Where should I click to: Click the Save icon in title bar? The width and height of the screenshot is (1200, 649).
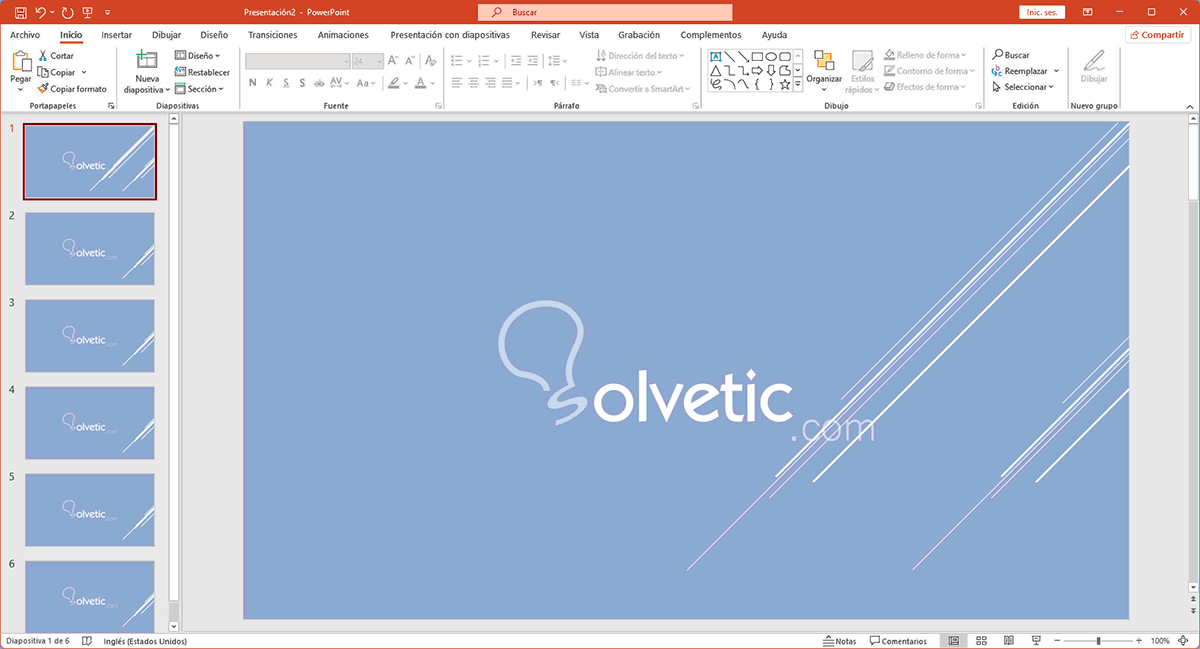pos(19,12)
